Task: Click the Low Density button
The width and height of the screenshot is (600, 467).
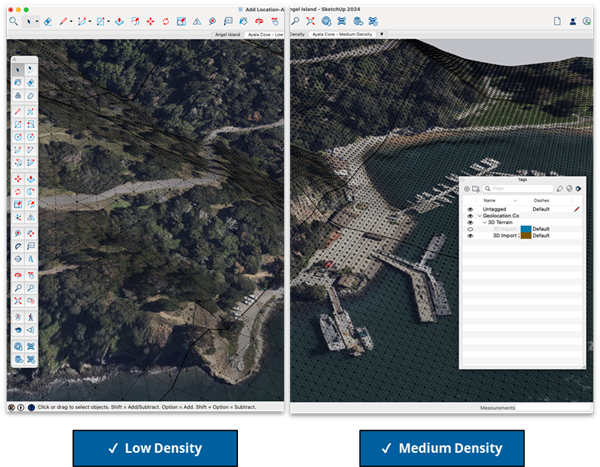Action: (155, 447)
